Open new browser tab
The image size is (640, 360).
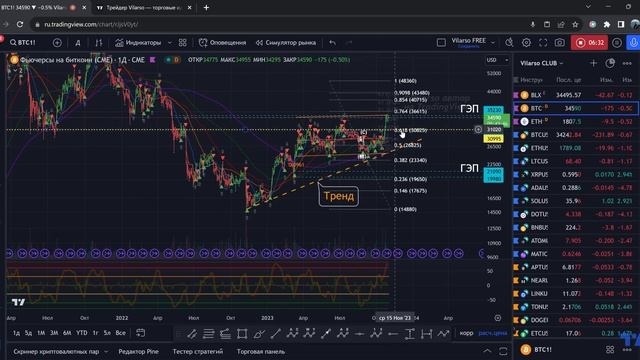[x=206, y=7]
